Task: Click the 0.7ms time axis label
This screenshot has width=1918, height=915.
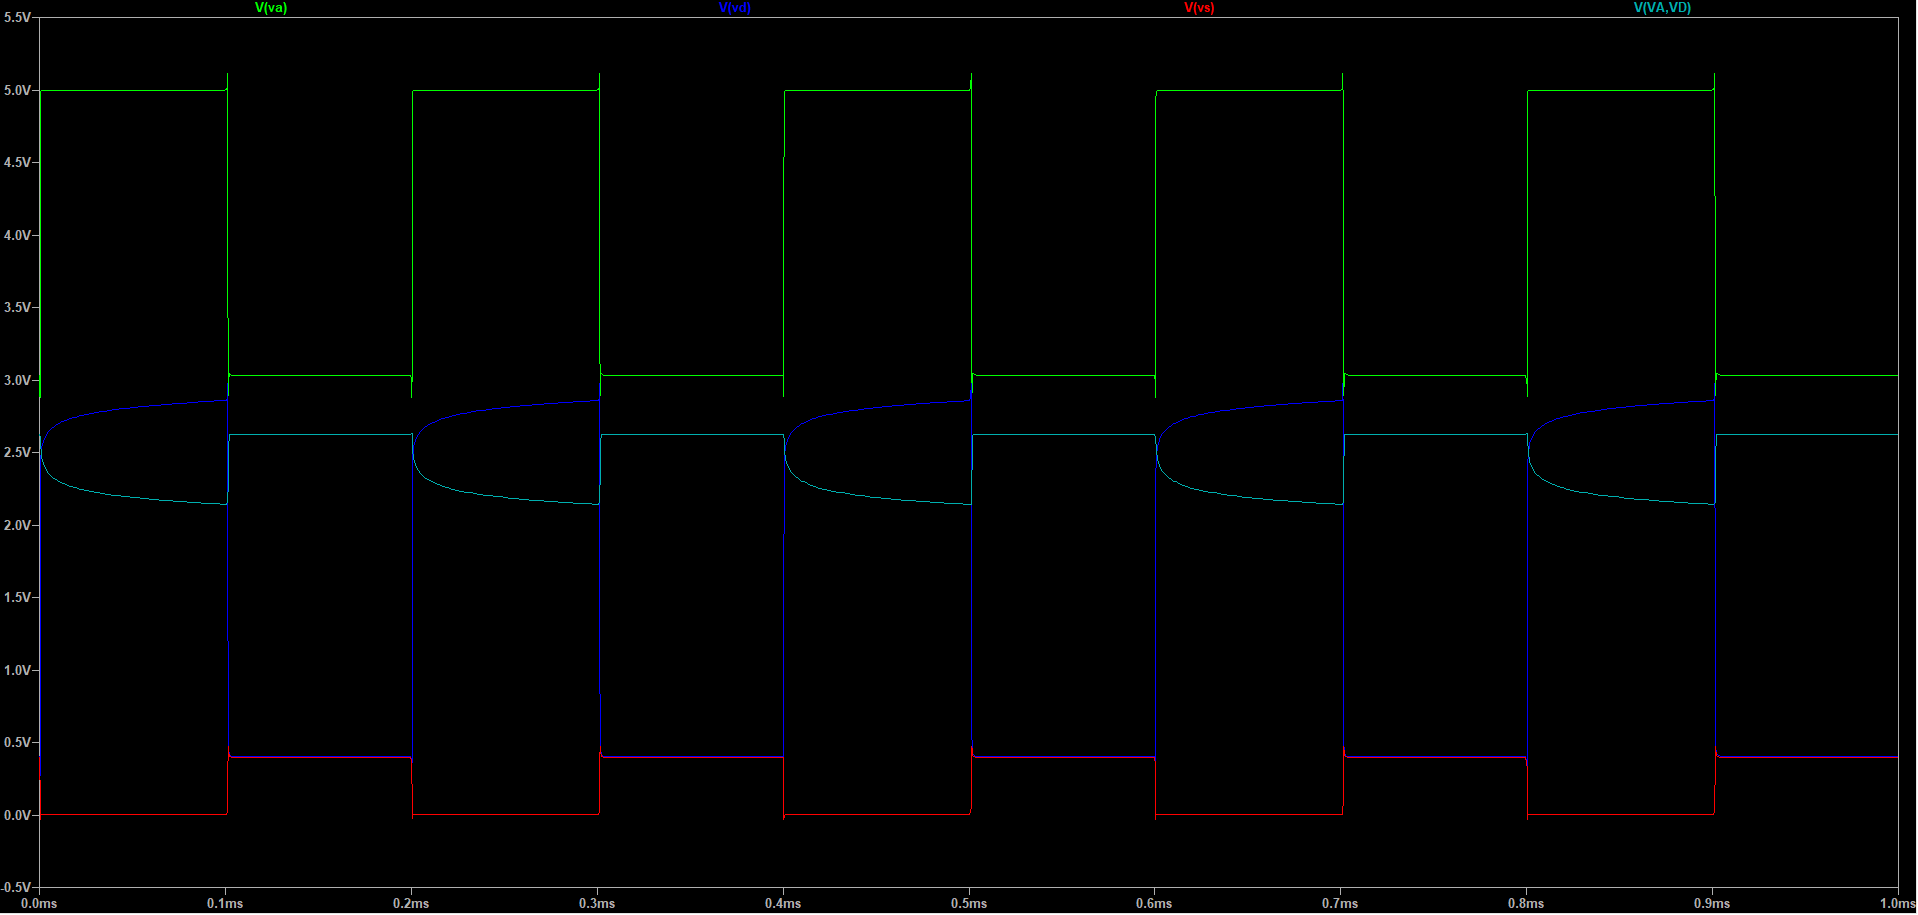Action: coord(1340,904)
